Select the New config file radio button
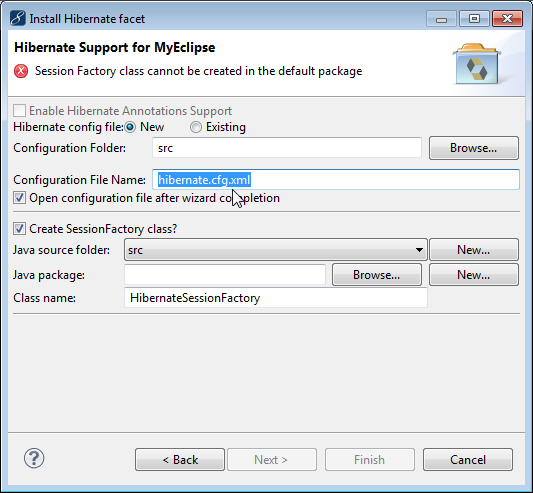This screenshot has width=533, height=493. pos(130,127)
